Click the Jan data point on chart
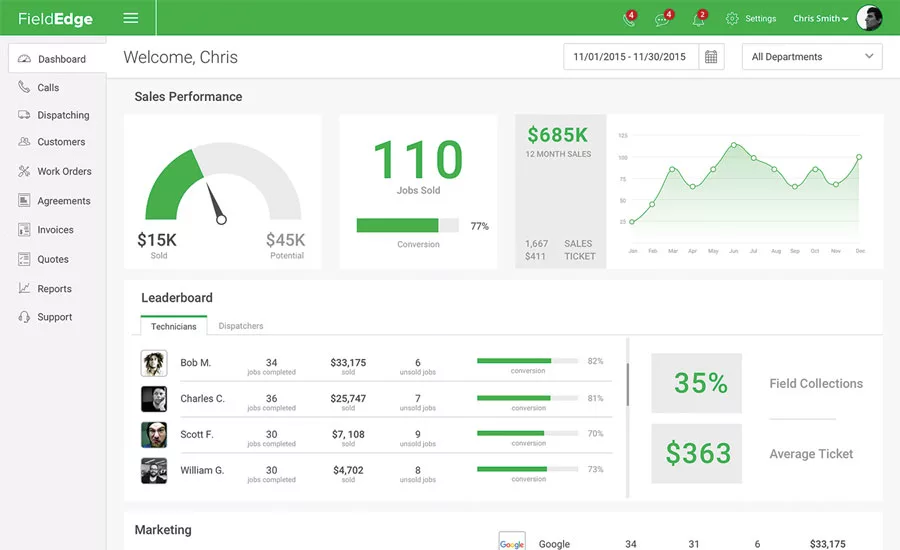Image resolution: width=900 pixels, height=550 pixels. click(x=632, y=222)
